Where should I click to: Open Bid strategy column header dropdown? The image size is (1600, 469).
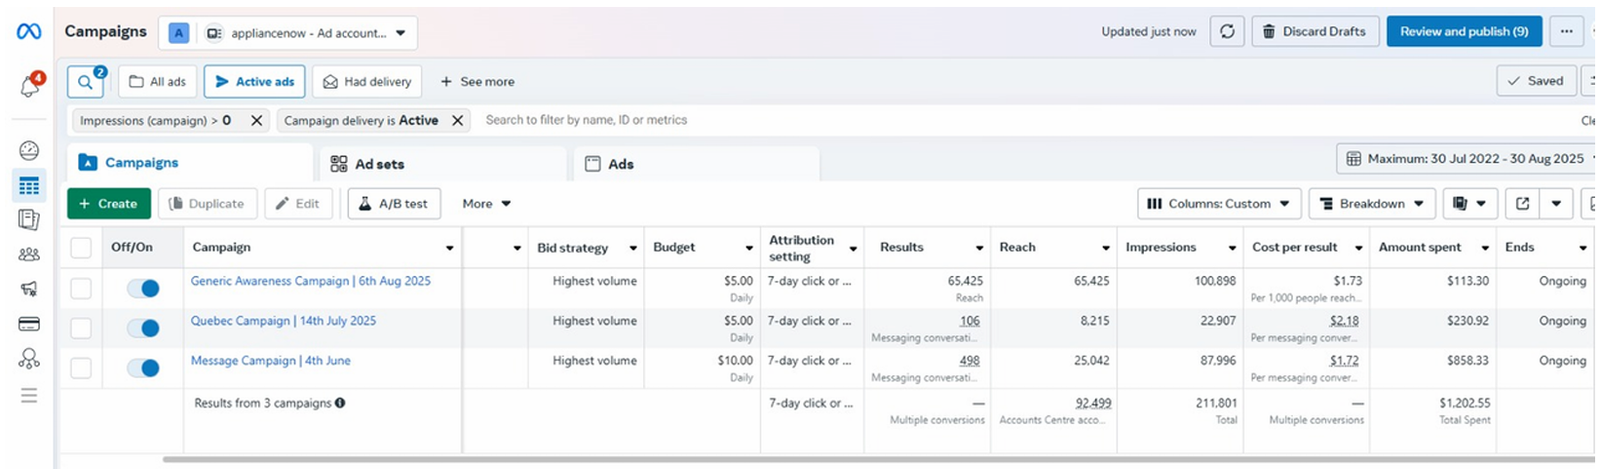[633, 248]
